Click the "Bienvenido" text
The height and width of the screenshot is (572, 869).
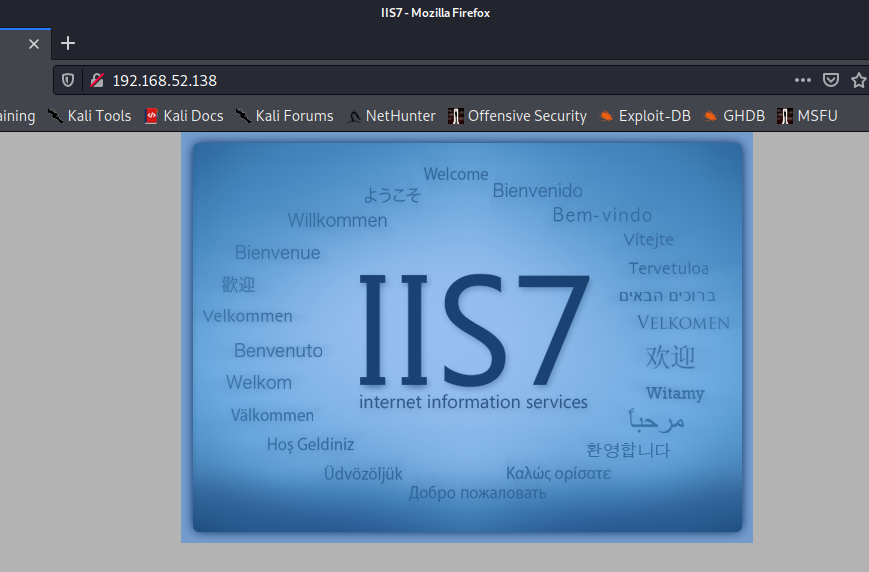538,191
